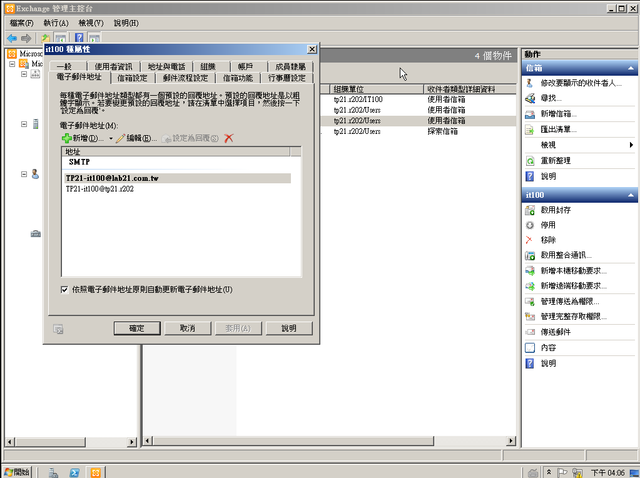Click the Exchange console taskbar icon
This screenshot has width=640, height=478.
(x=96, y=472)
